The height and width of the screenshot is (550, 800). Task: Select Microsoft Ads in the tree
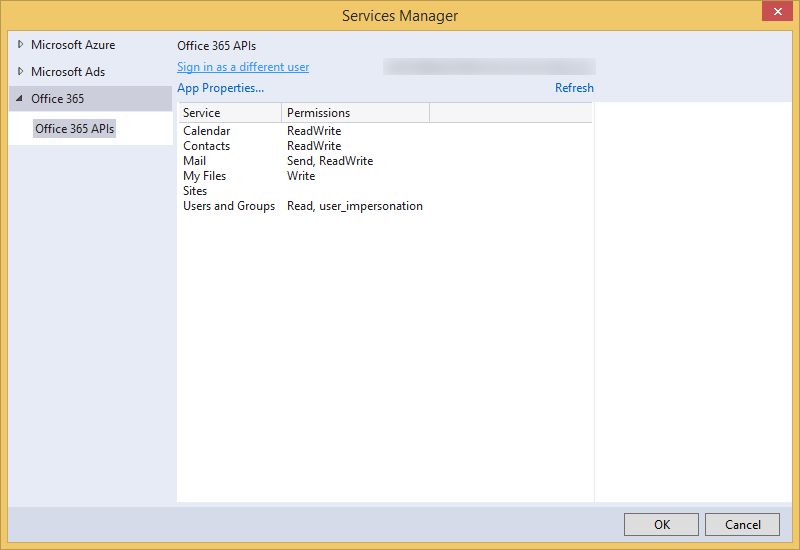(68, 72)
